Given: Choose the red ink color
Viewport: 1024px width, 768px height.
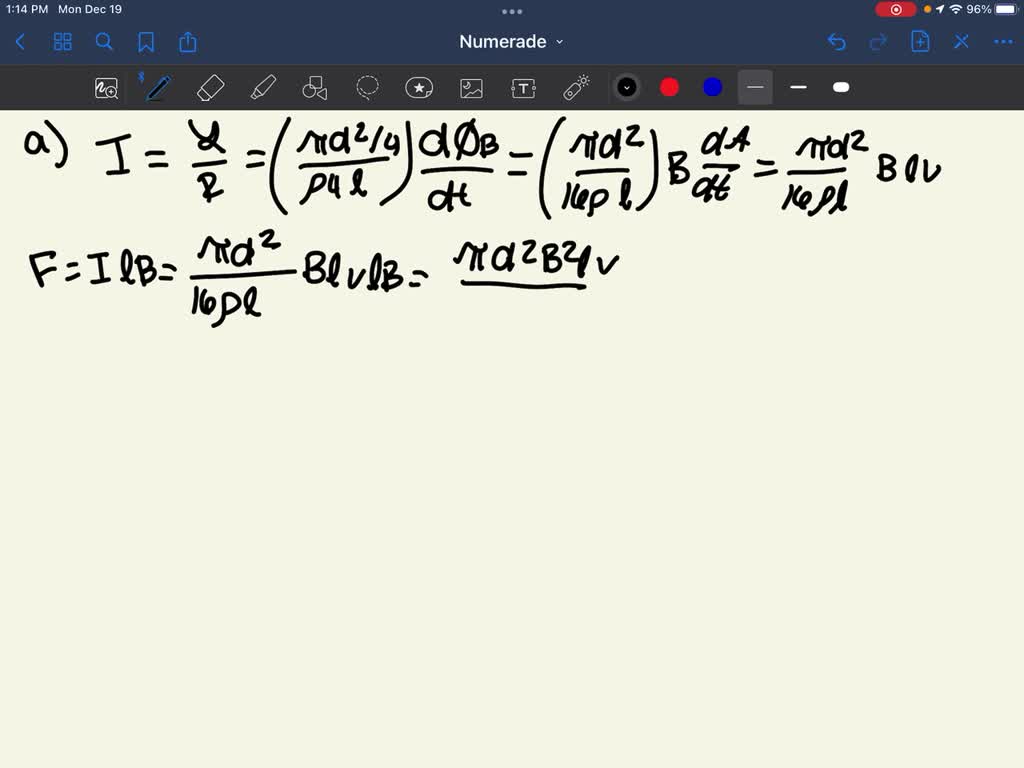Looking at the screenshot, I should 669,88.
